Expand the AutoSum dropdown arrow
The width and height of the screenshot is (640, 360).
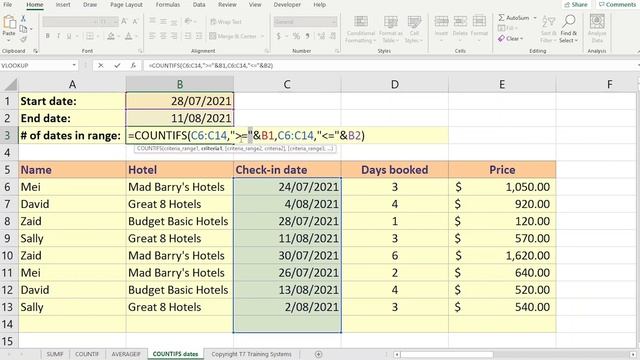pyautogui.click(x=535, y=18)
